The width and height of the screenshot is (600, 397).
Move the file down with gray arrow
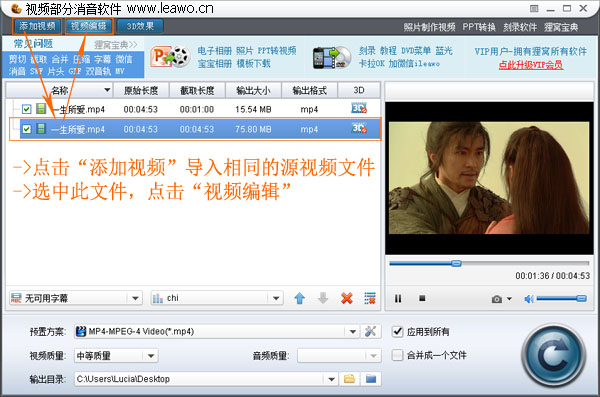(323, 298)
